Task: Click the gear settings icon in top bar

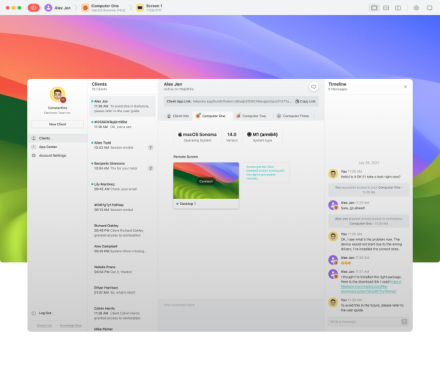Action: (416, 8)
